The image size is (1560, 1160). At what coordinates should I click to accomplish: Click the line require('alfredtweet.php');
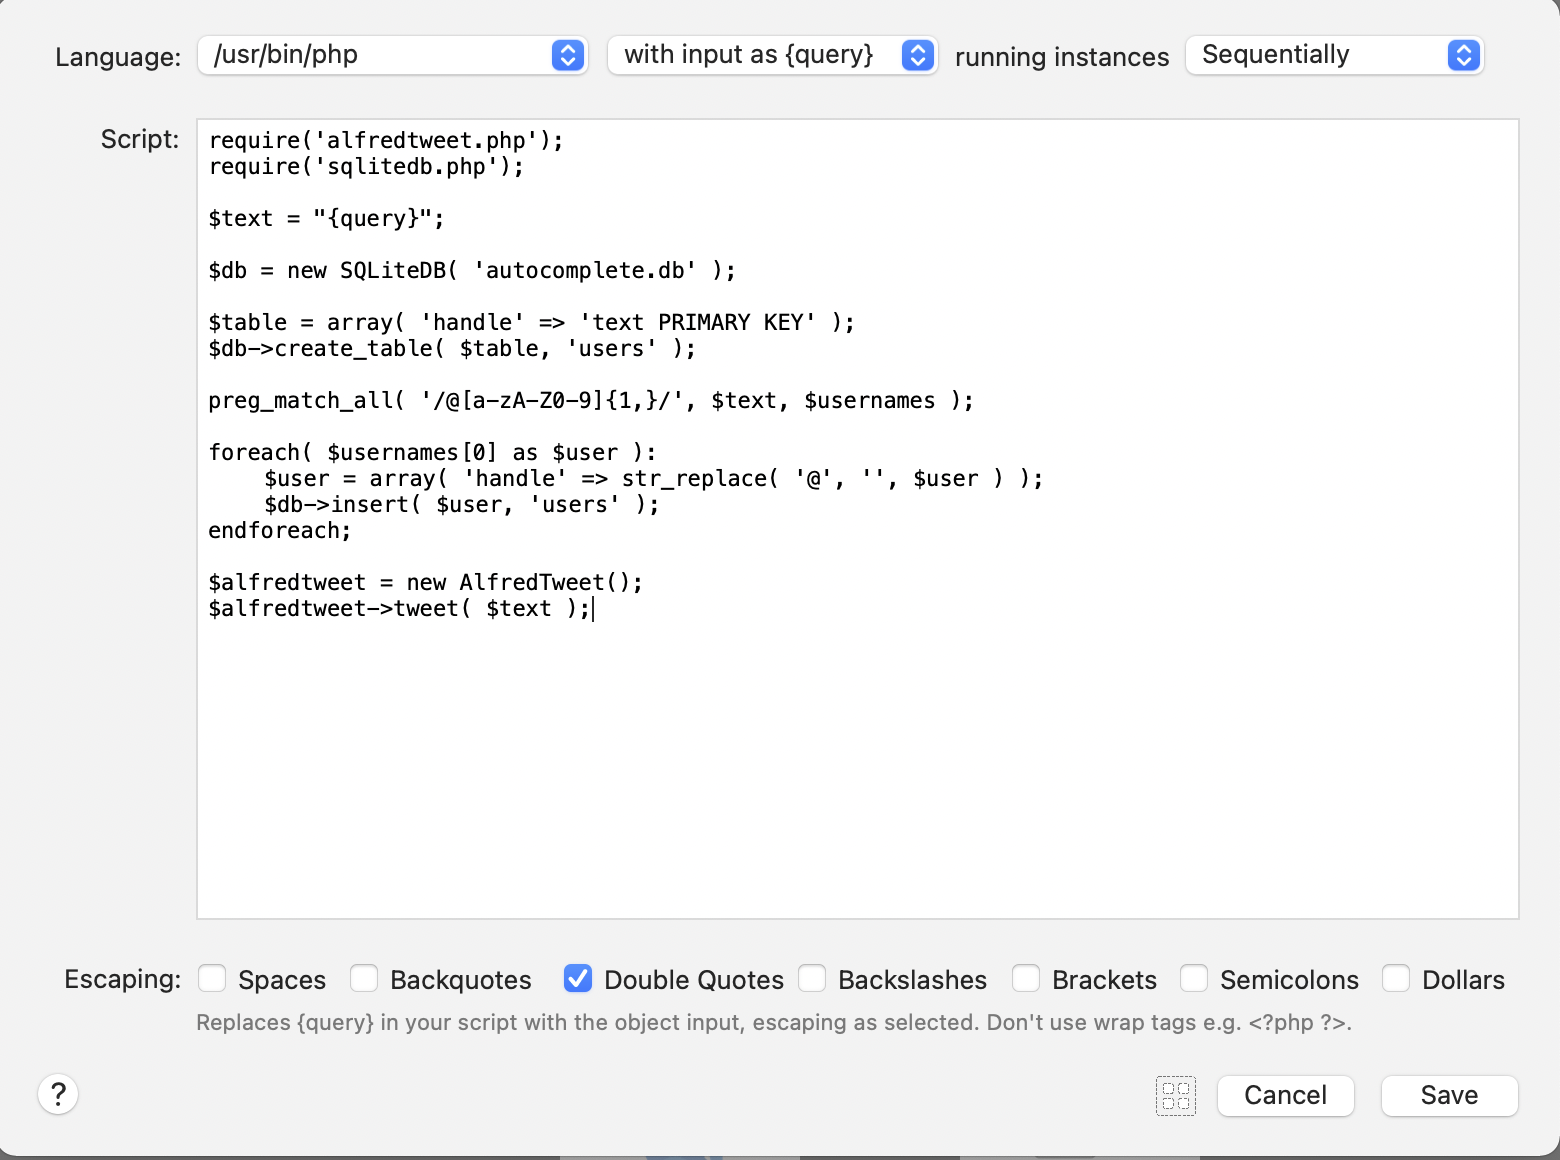click(386, 140)
